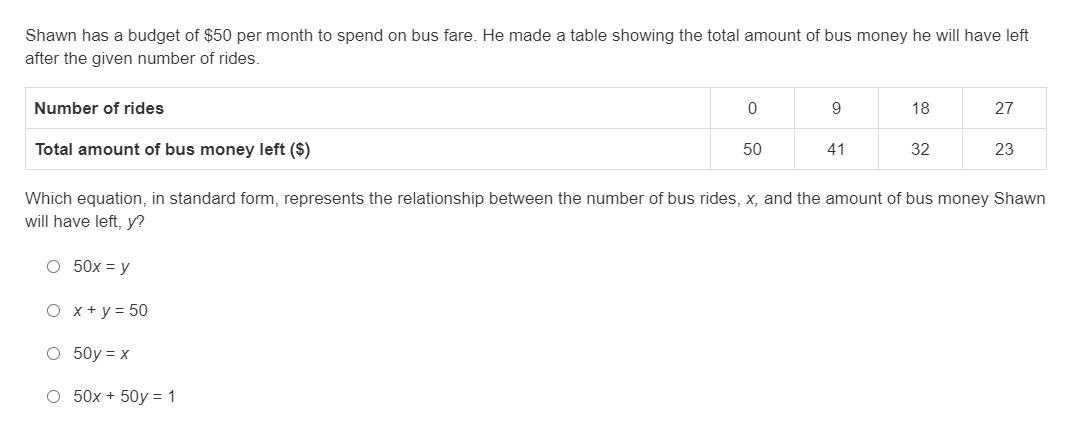
Task: Click the "Total amount of bus money left ($)" header
Action: [172, 149]
